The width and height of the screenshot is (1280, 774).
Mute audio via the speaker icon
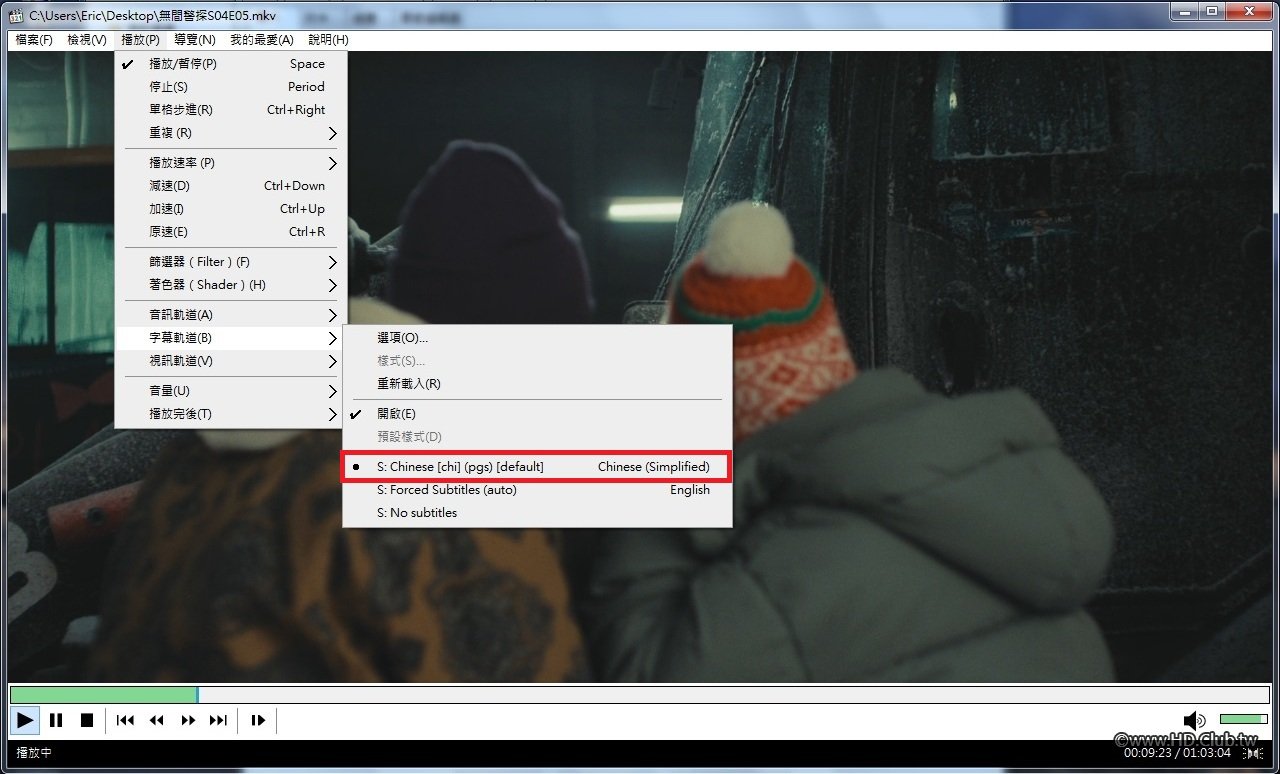click(1194, 720)
